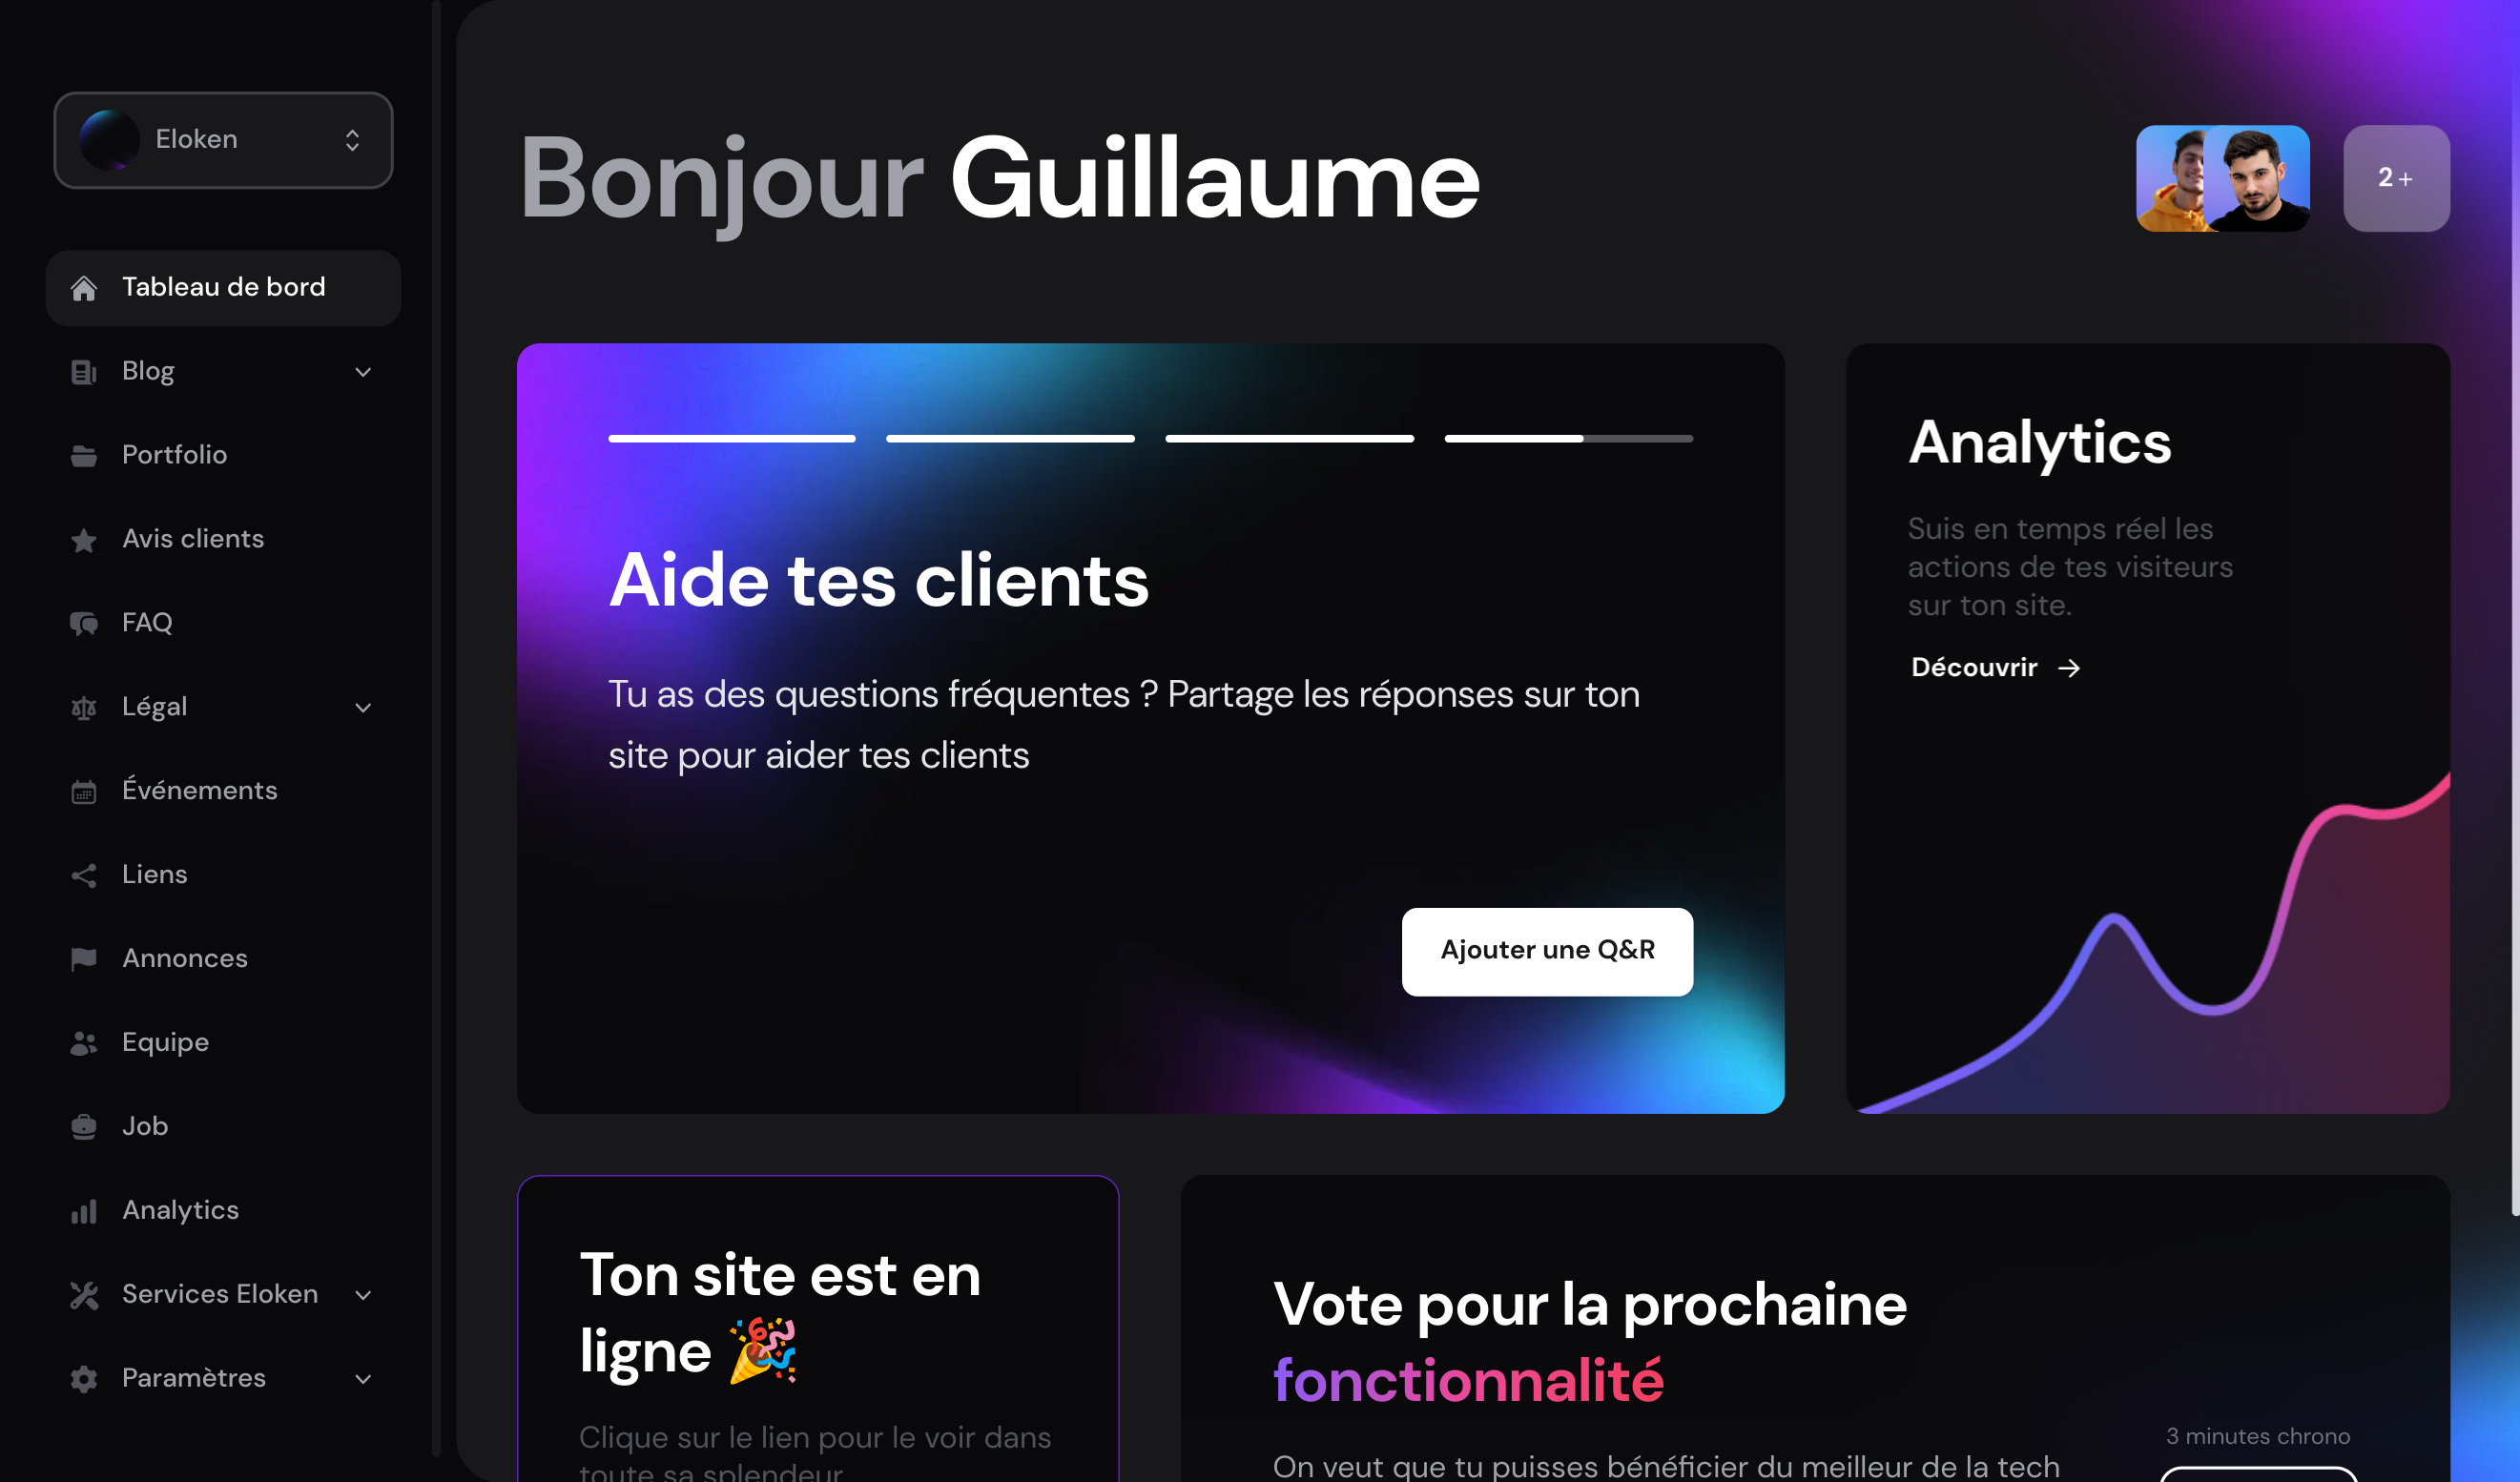The height and width of the screenshot is (1482, 2520).
Task: Click the Job briefcase icon
Action: point(83,1125)
